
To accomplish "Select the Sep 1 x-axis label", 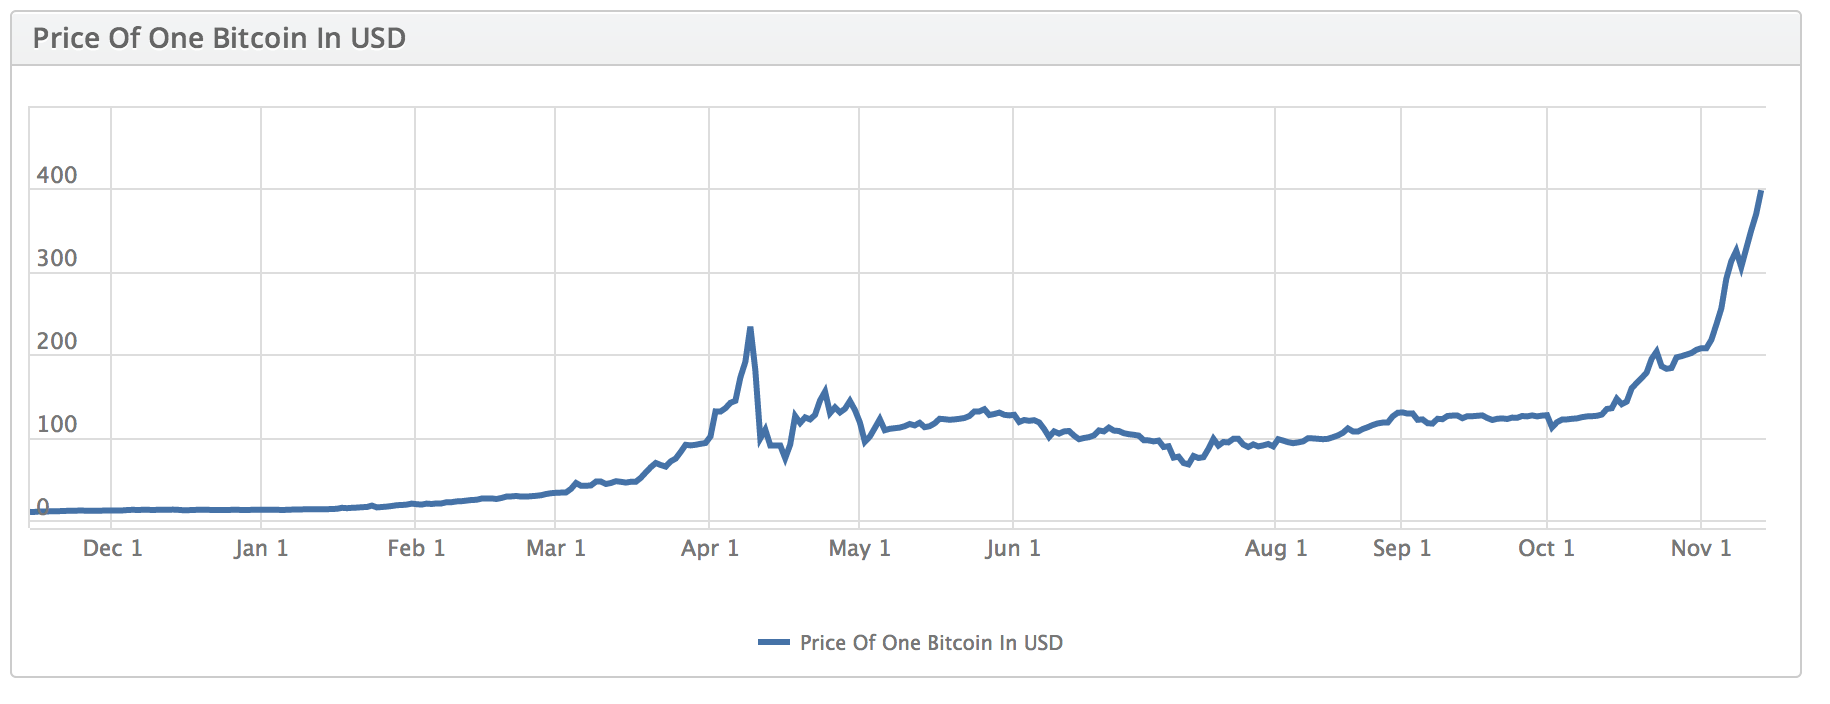I will 1402,548.
